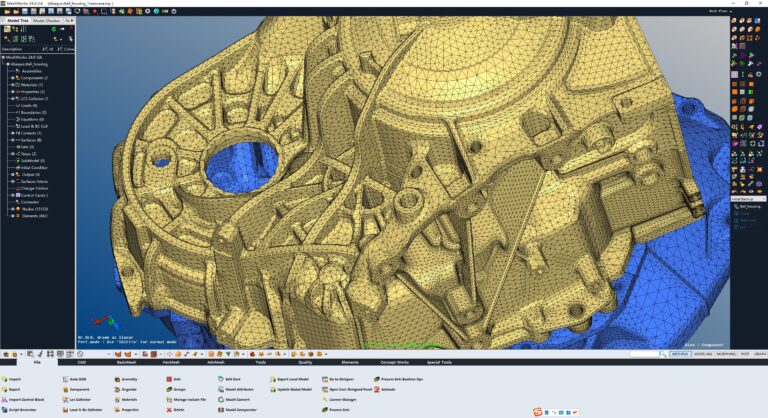
Task: Switch to MESHING mode
Action: pos(680,354)
